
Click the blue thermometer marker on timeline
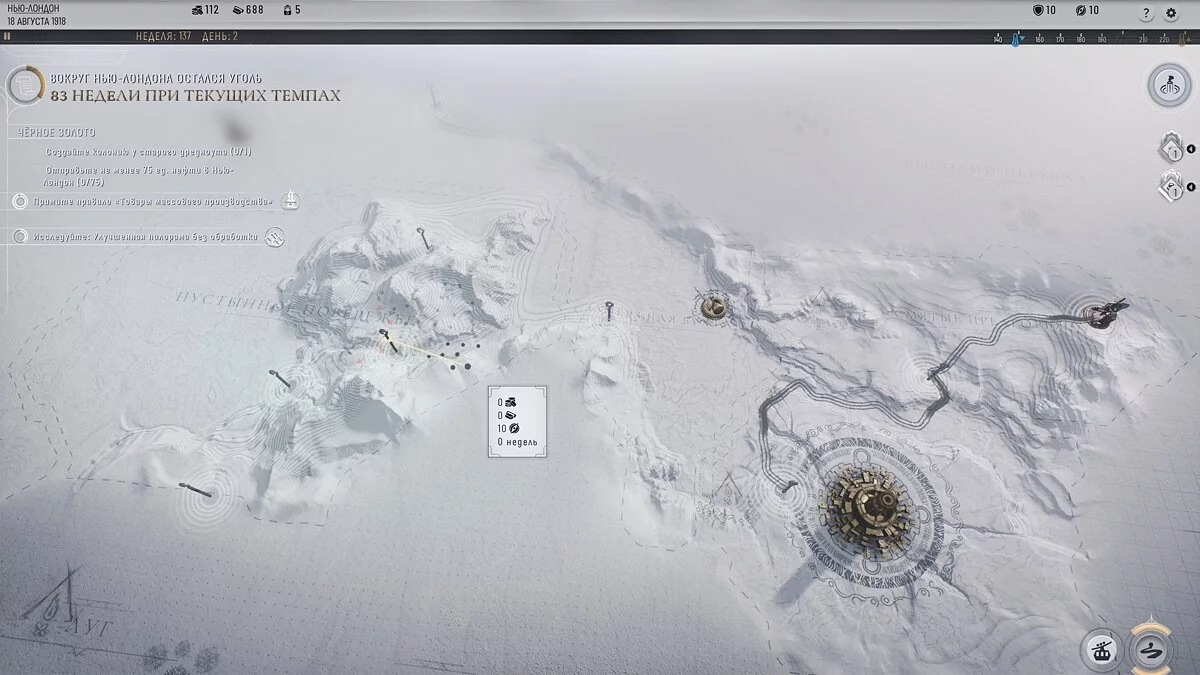[1017, 39]
